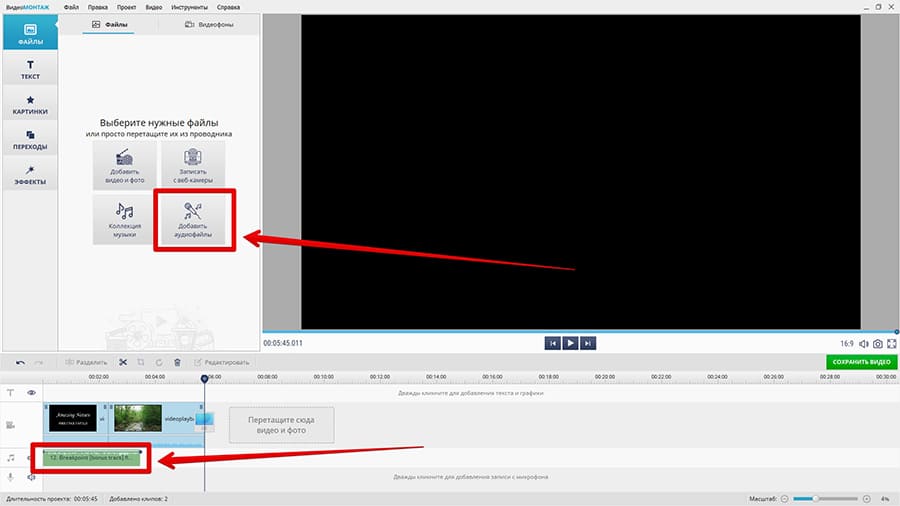The width and height of the screenshot is (900, 506).
Task: Adjust the Масштаб zoom slider
Action: click(x=825, y=499)
